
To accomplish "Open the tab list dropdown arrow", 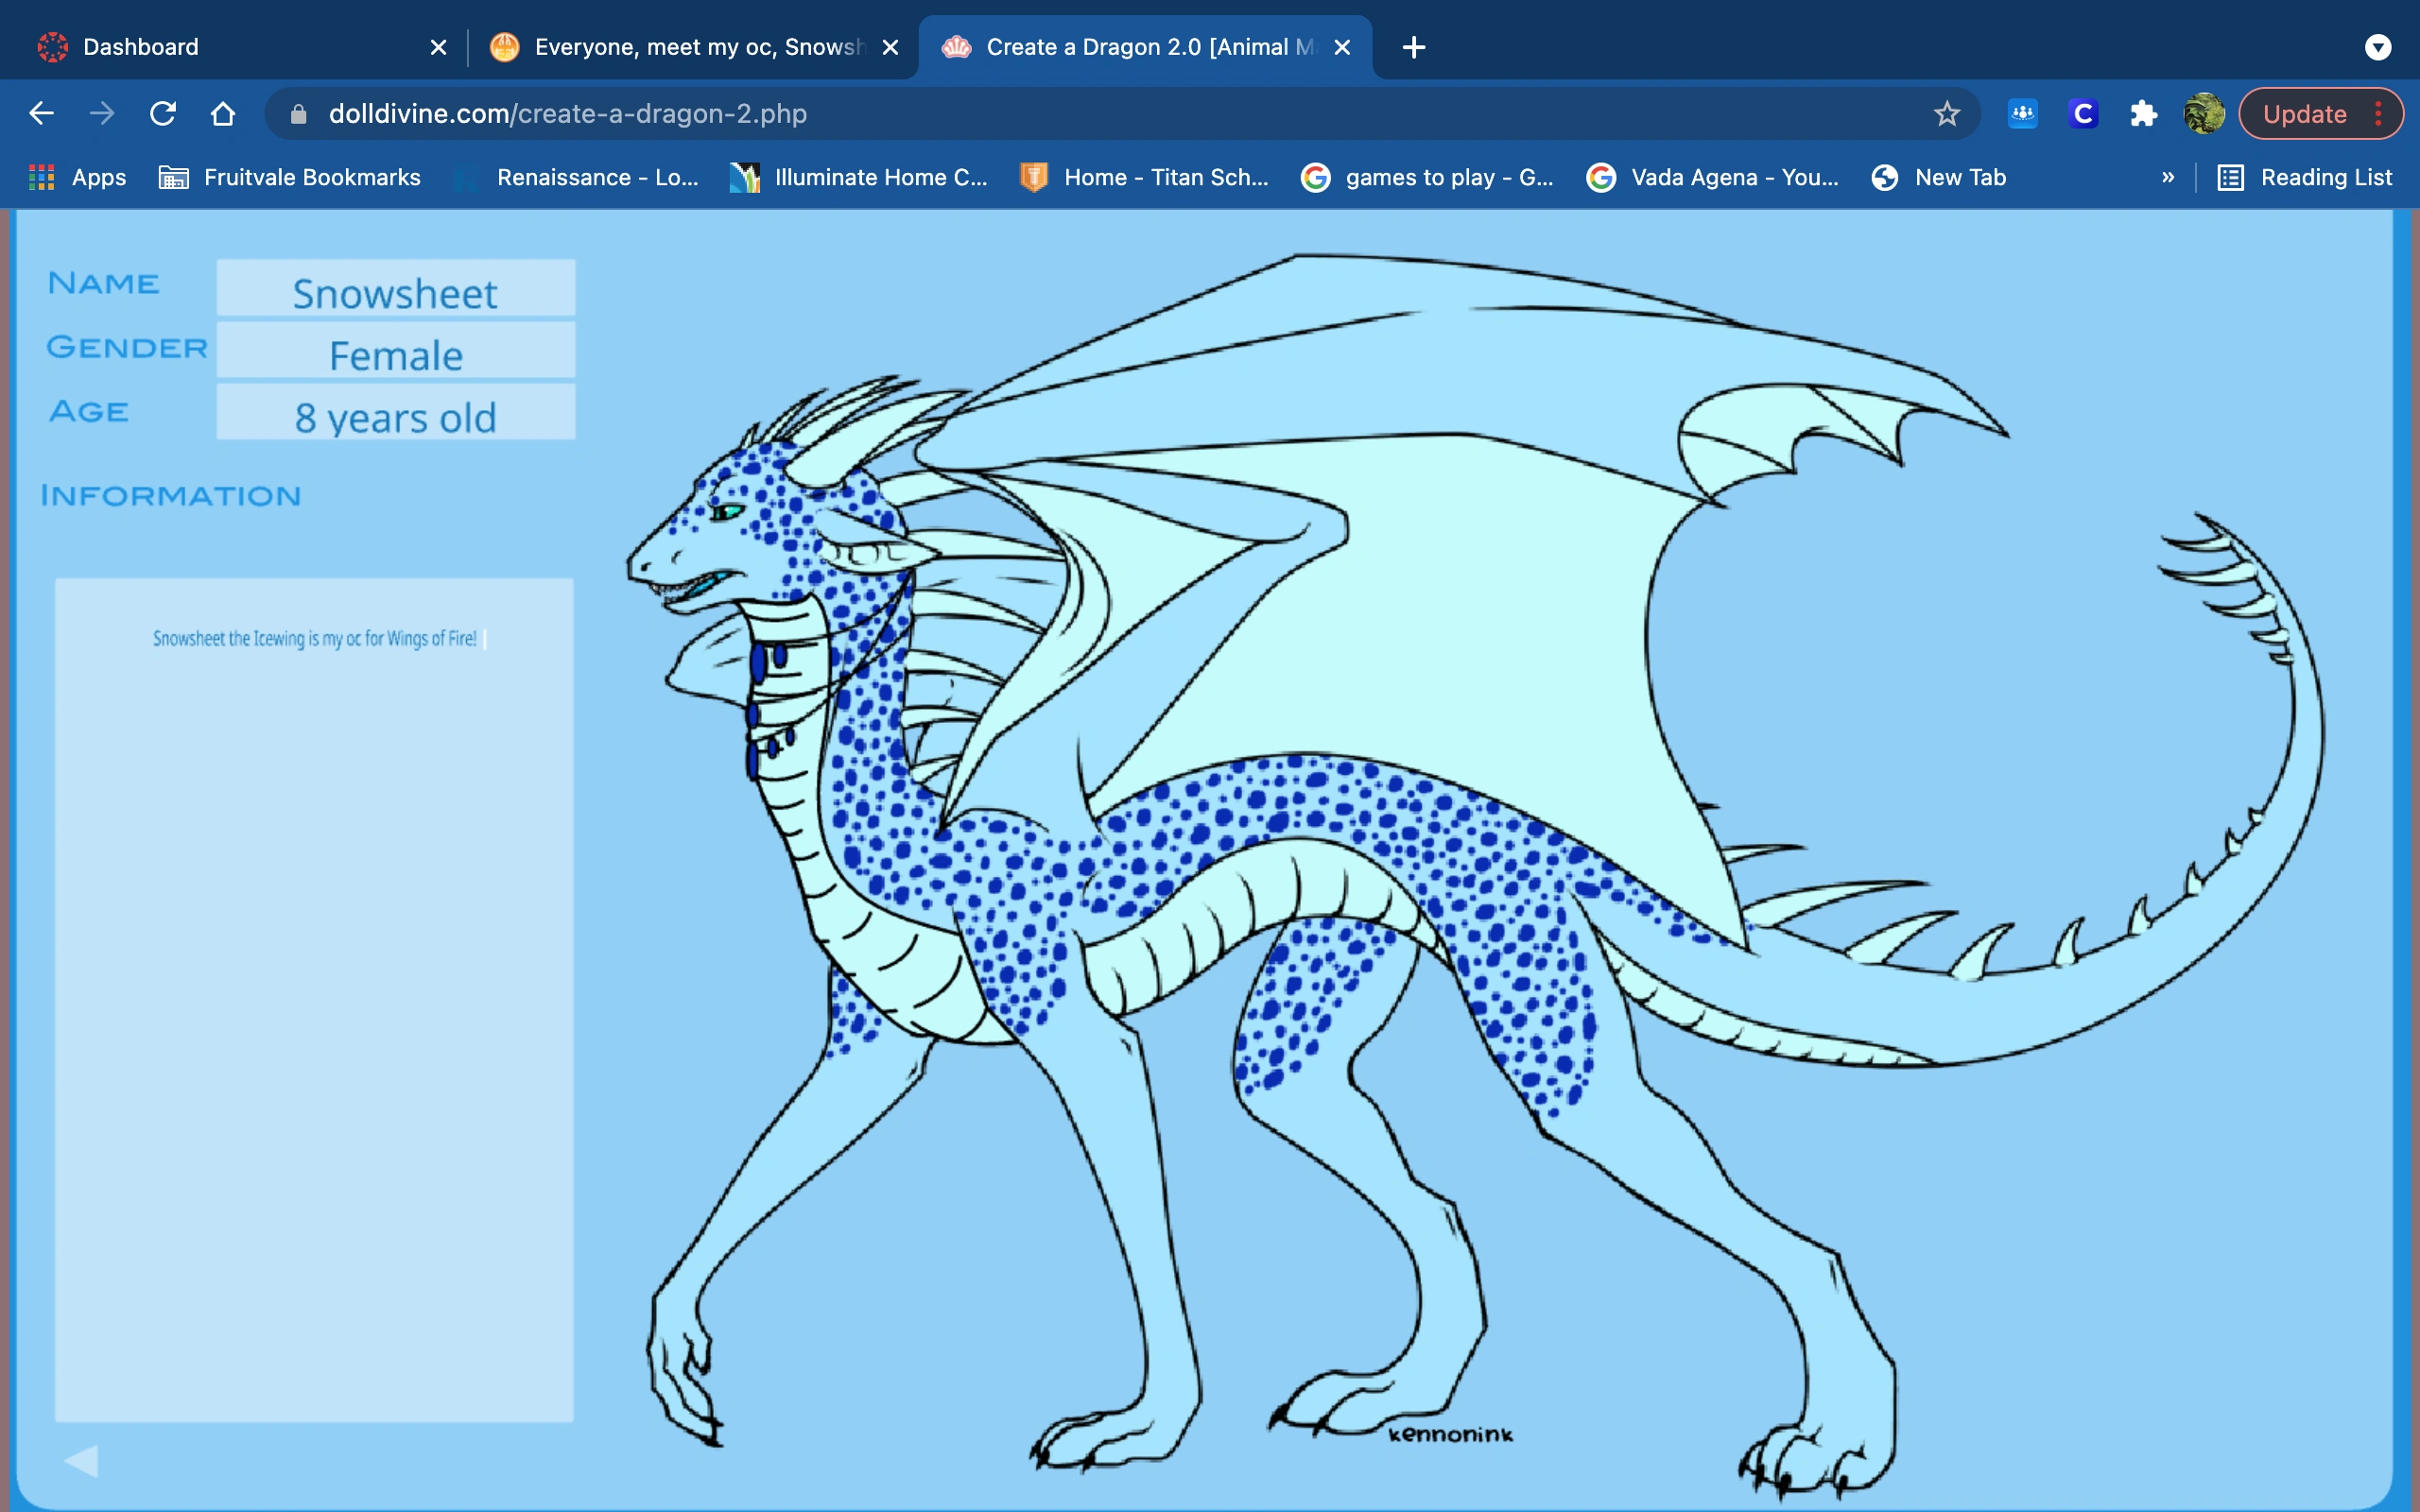I will click(x=2378, y=46).
